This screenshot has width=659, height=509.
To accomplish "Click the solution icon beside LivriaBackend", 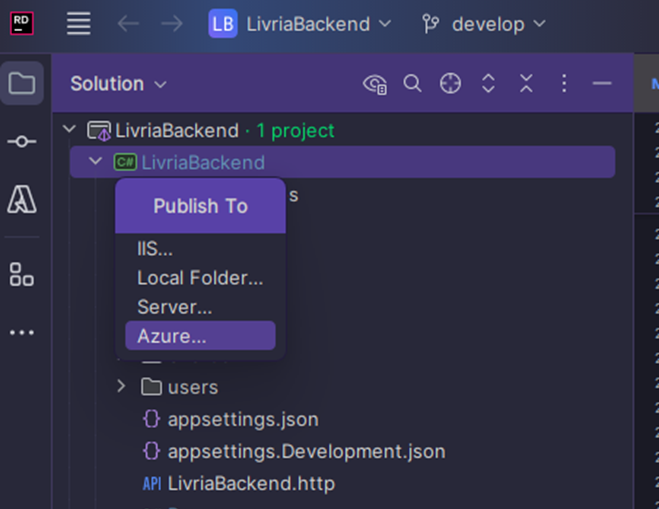I will click(x=99, y=130).
